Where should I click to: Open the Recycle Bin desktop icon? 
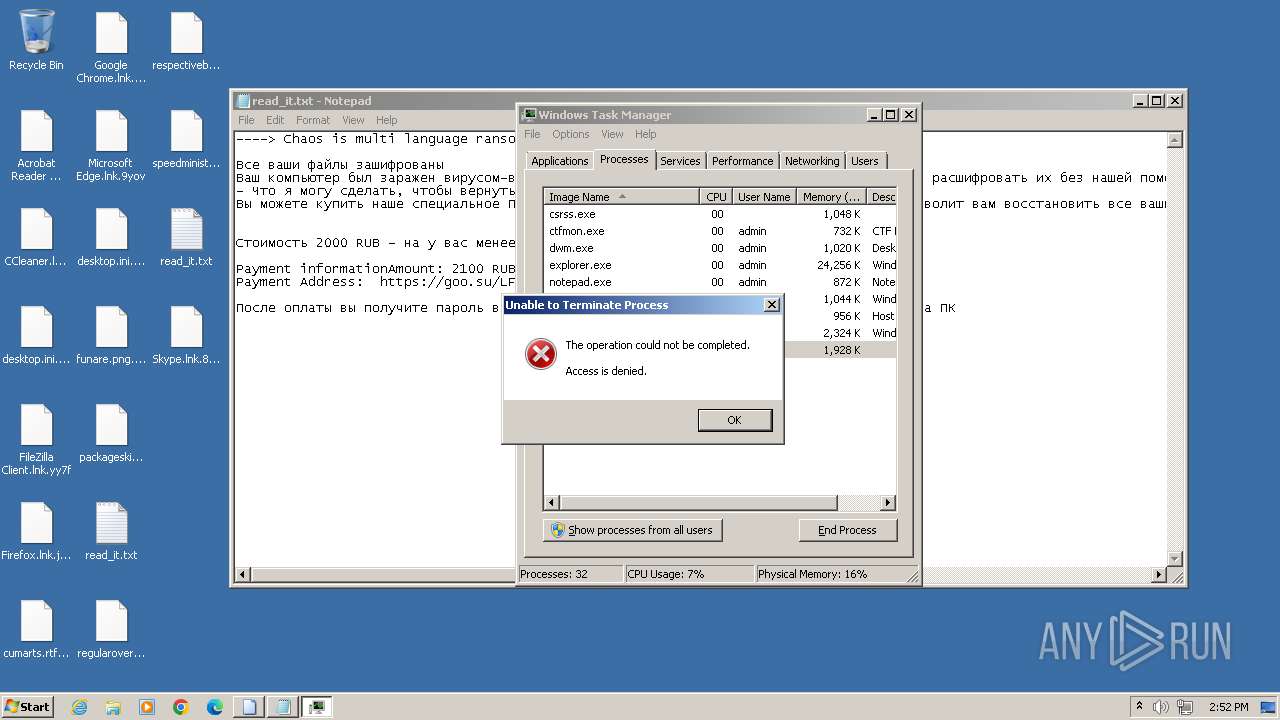click(x=36, y=40)
